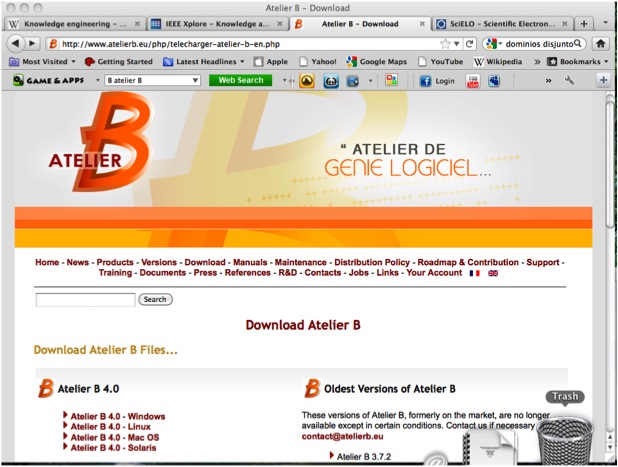The height and width of the screenshot is (467, 618).
Task: Expand the Game & Apps dropdown arrow
Action: coord(97,81)
